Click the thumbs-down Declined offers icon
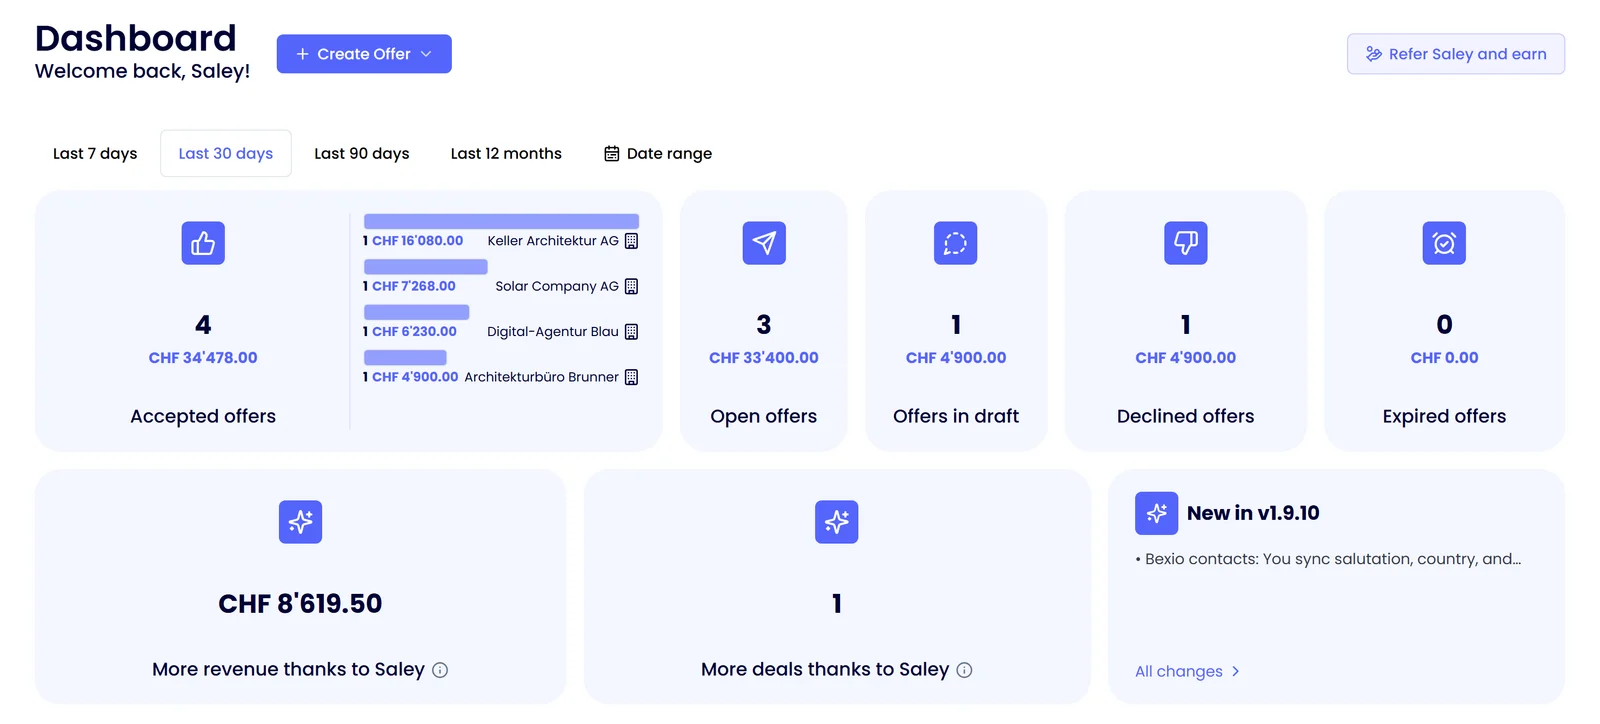The image size is (1600, 724). point(1186,243)
